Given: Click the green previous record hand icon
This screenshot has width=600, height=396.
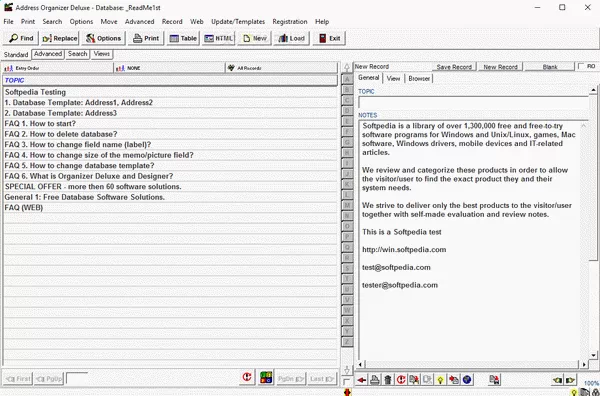Looking at the screenshot, I should click(557, 380).
